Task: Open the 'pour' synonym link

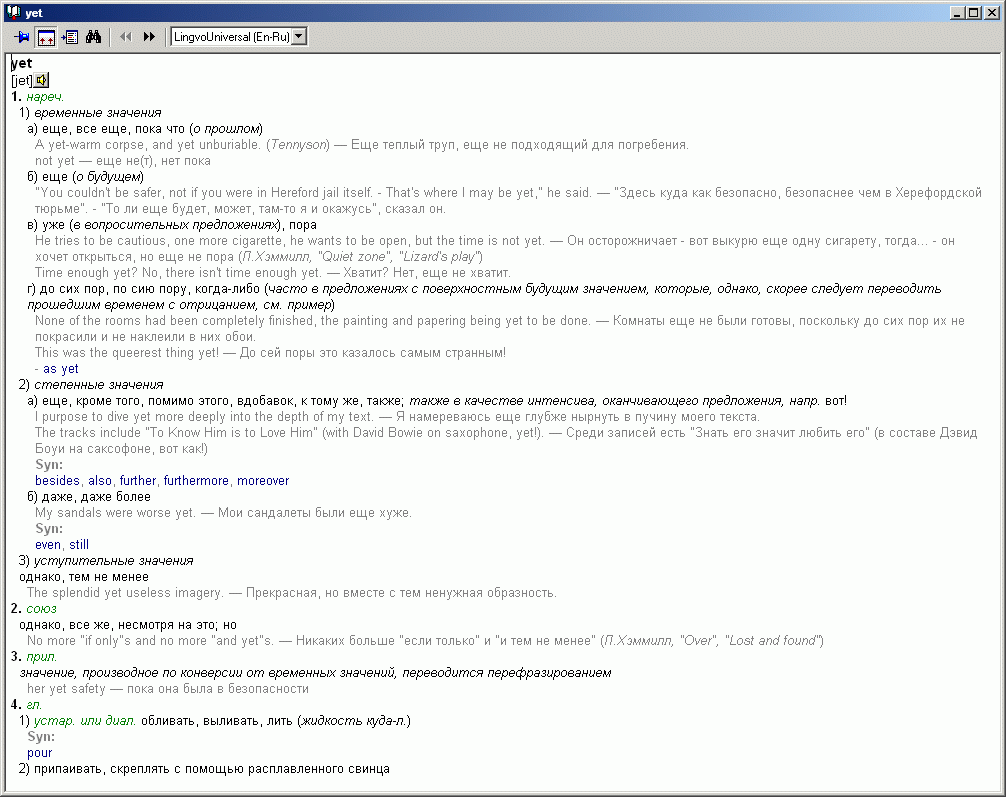Action: pyautogui.click(x=40, y=753)
